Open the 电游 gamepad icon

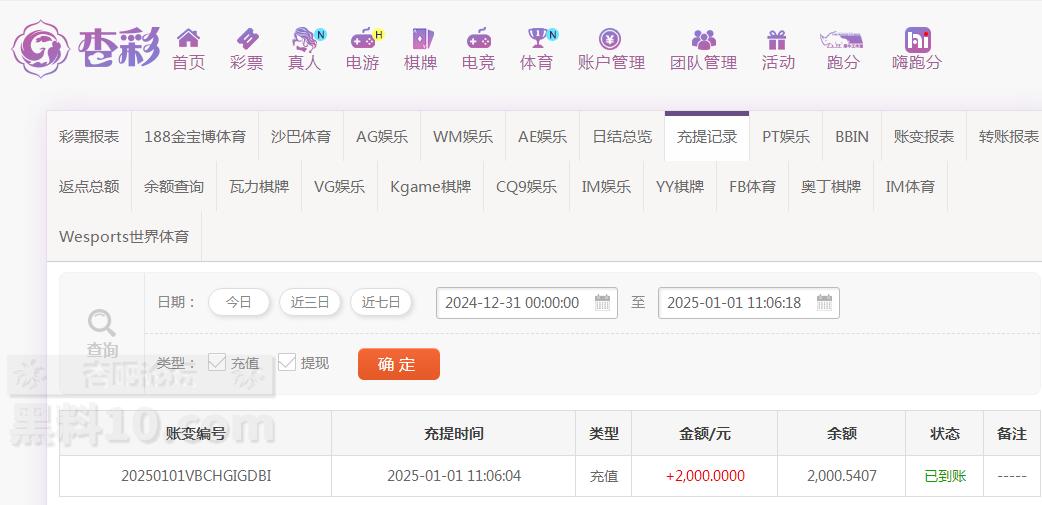click(x=362, y=39)
